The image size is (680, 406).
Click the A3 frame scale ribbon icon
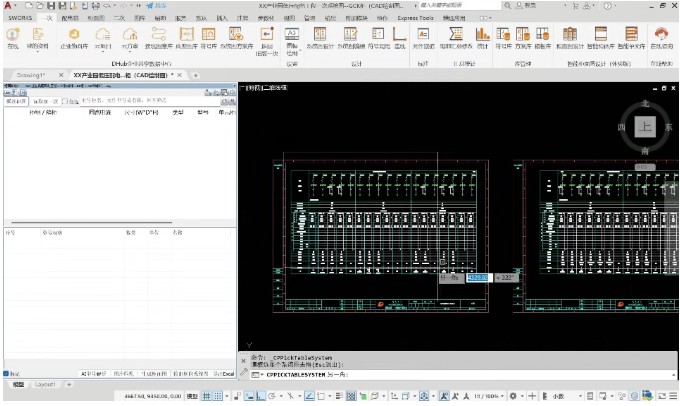(292, 34)
